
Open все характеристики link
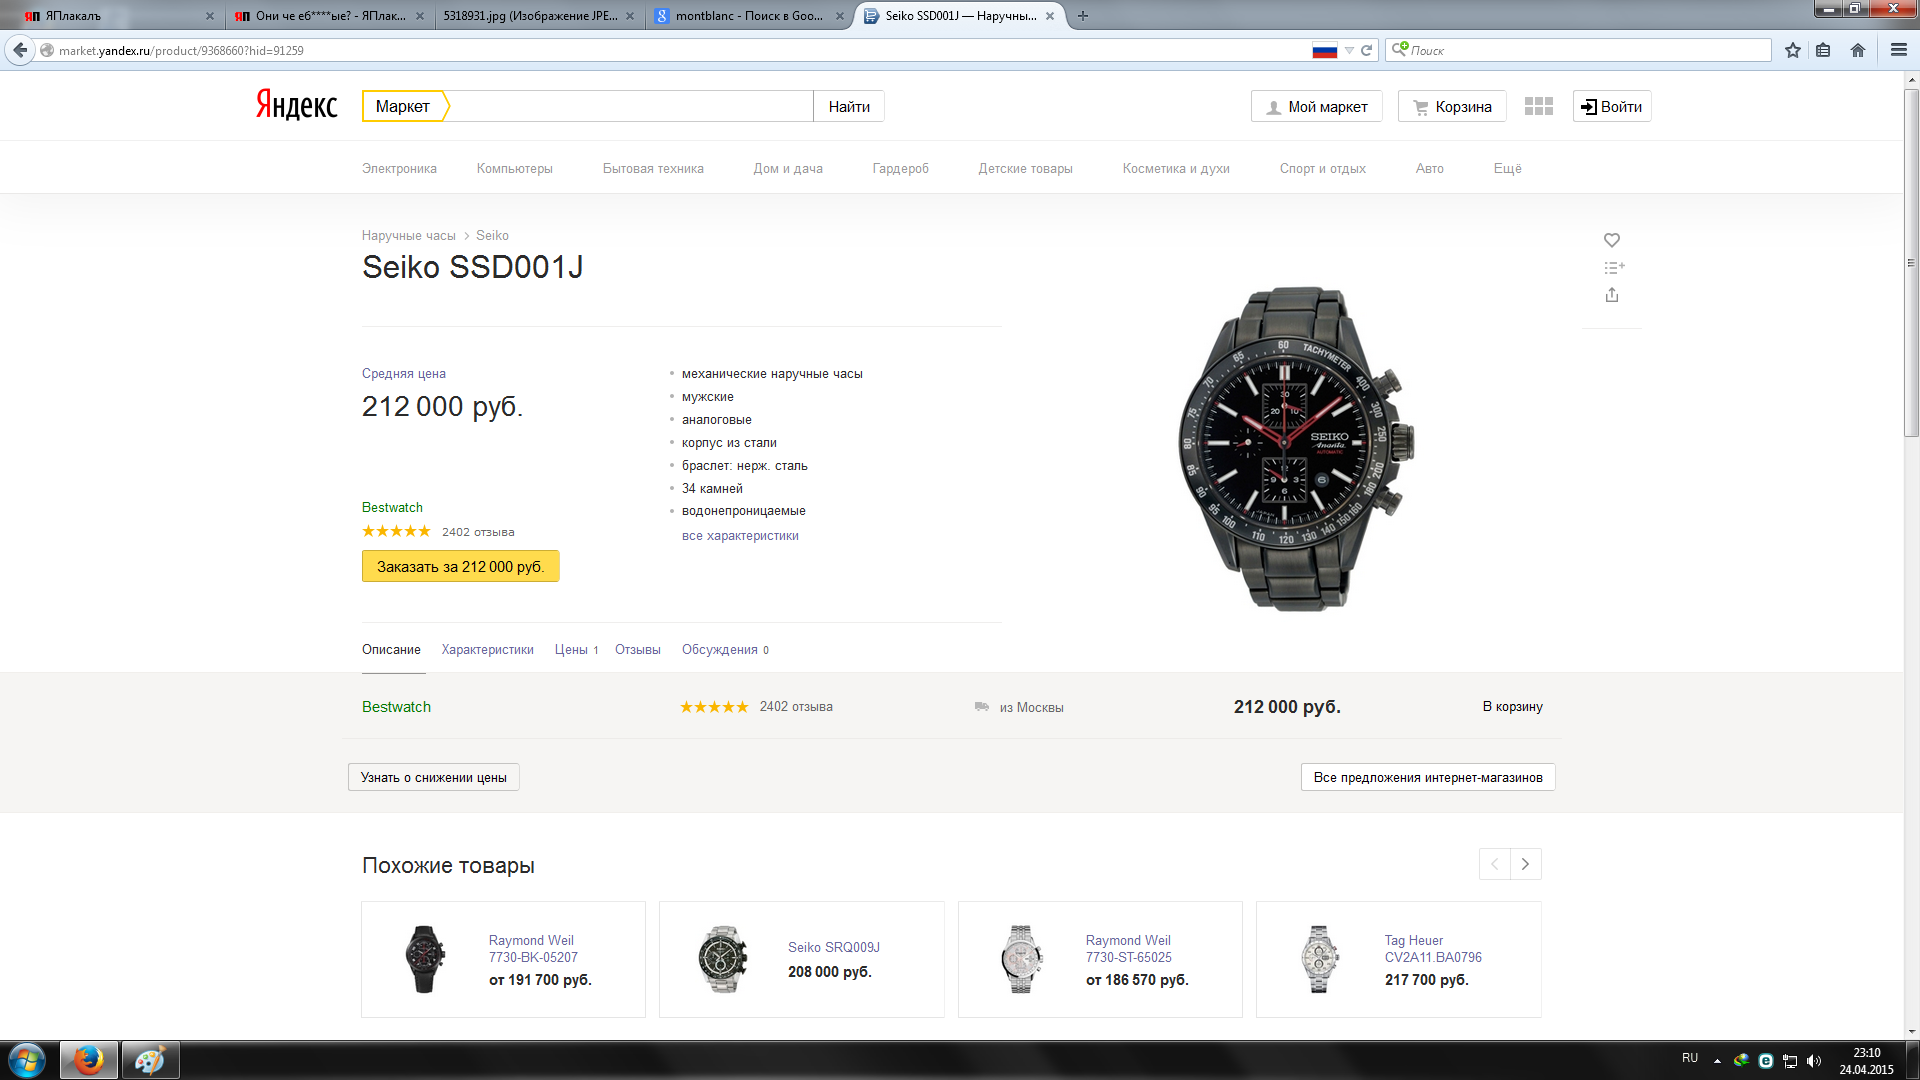(x=740, y=536)
